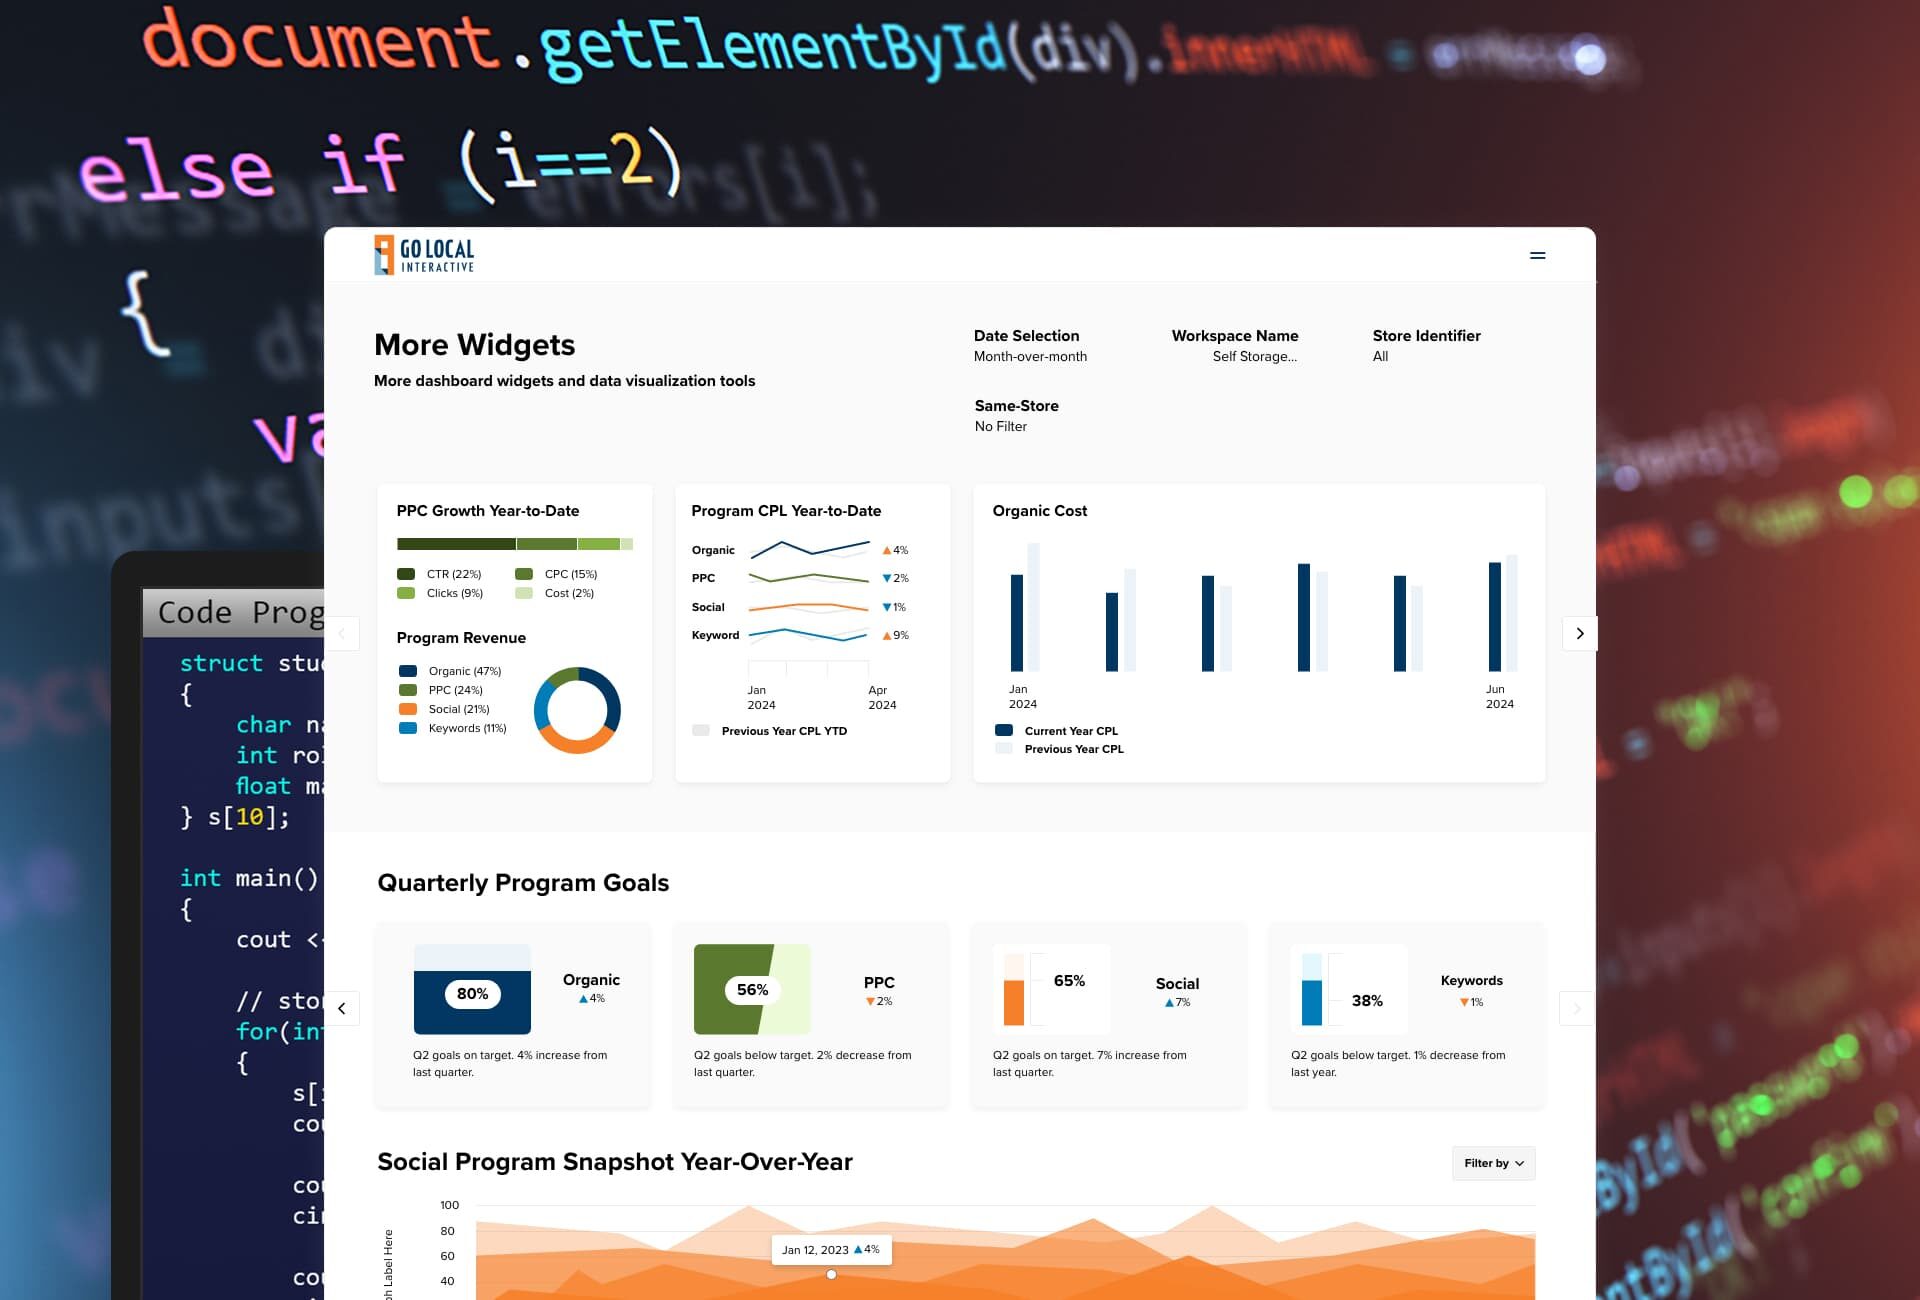This screenshot has width=1920, height=1300.
Task: Select Same-Store No Filter option
Action: pos(1000,427)
